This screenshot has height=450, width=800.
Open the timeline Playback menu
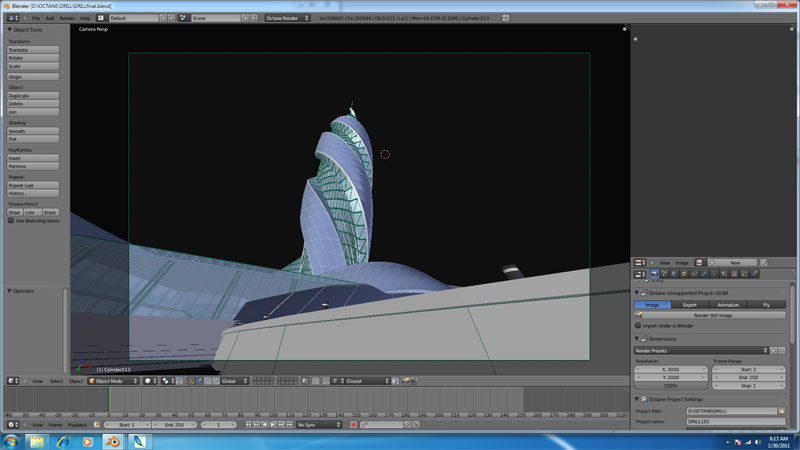tap(77, 424)
